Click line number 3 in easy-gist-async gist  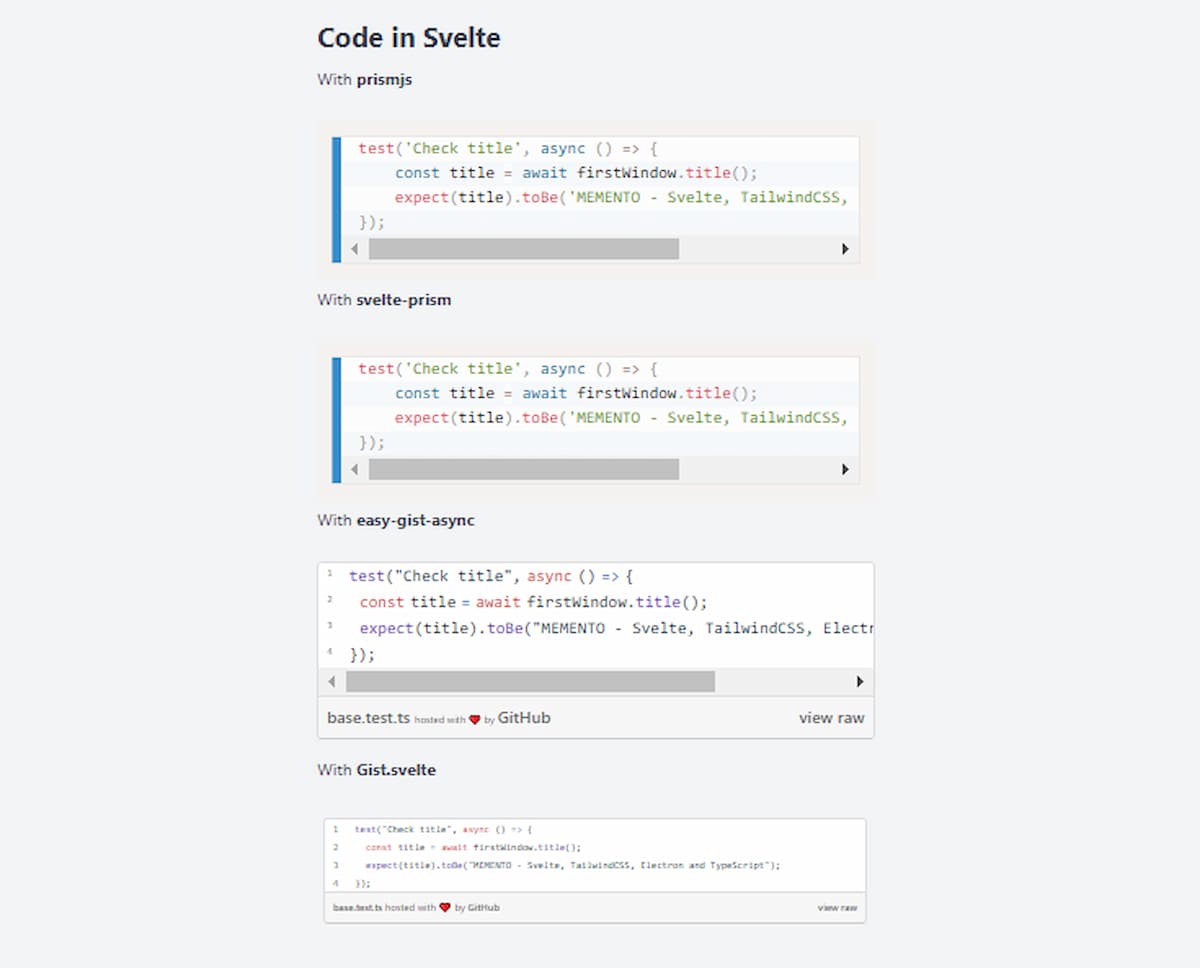pos(329,626)
